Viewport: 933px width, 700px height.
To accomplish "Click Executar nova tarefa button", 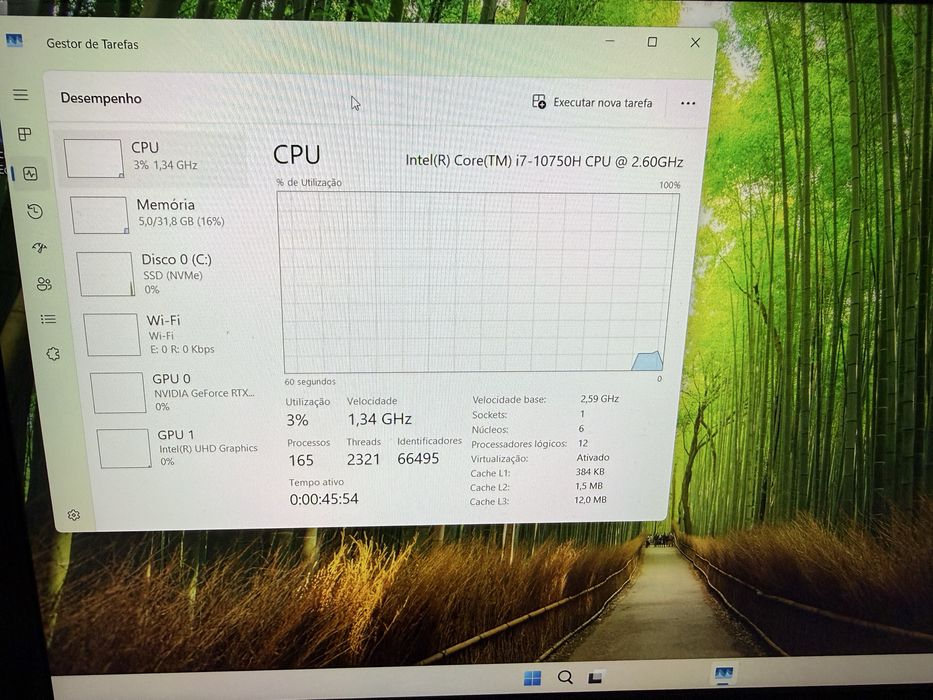I will coord(592,102).
